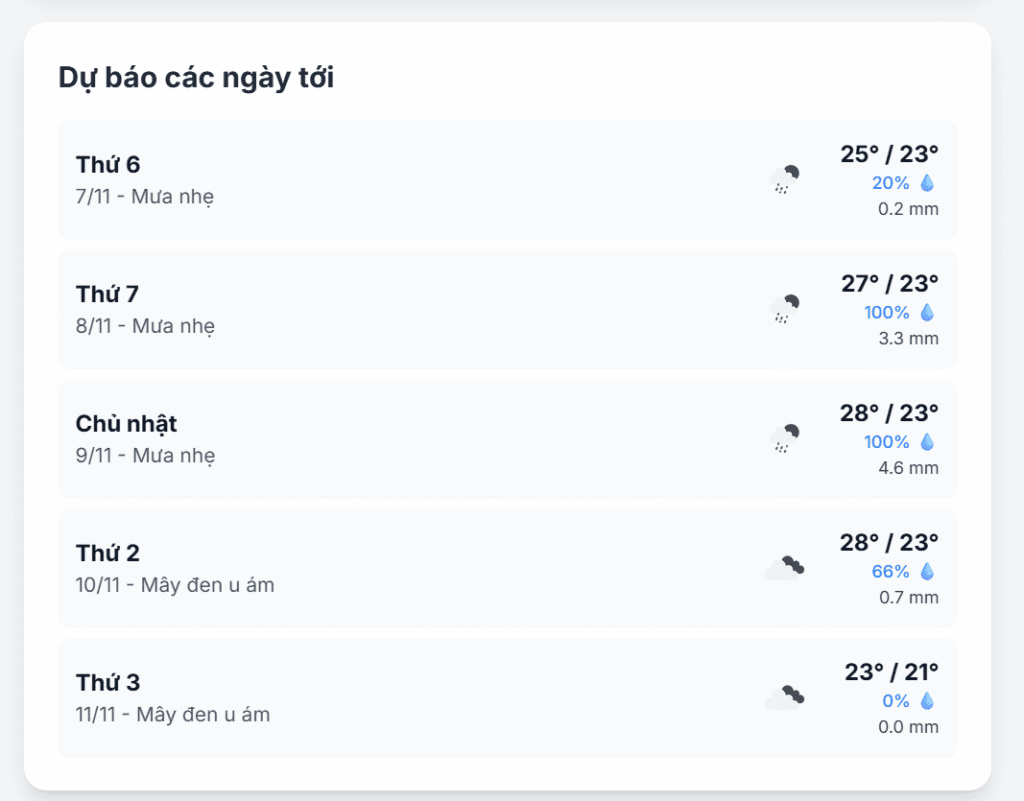Click the water droplet next to 20%
Viewport: 1024px width, 801px height.
tap(927, 183)
